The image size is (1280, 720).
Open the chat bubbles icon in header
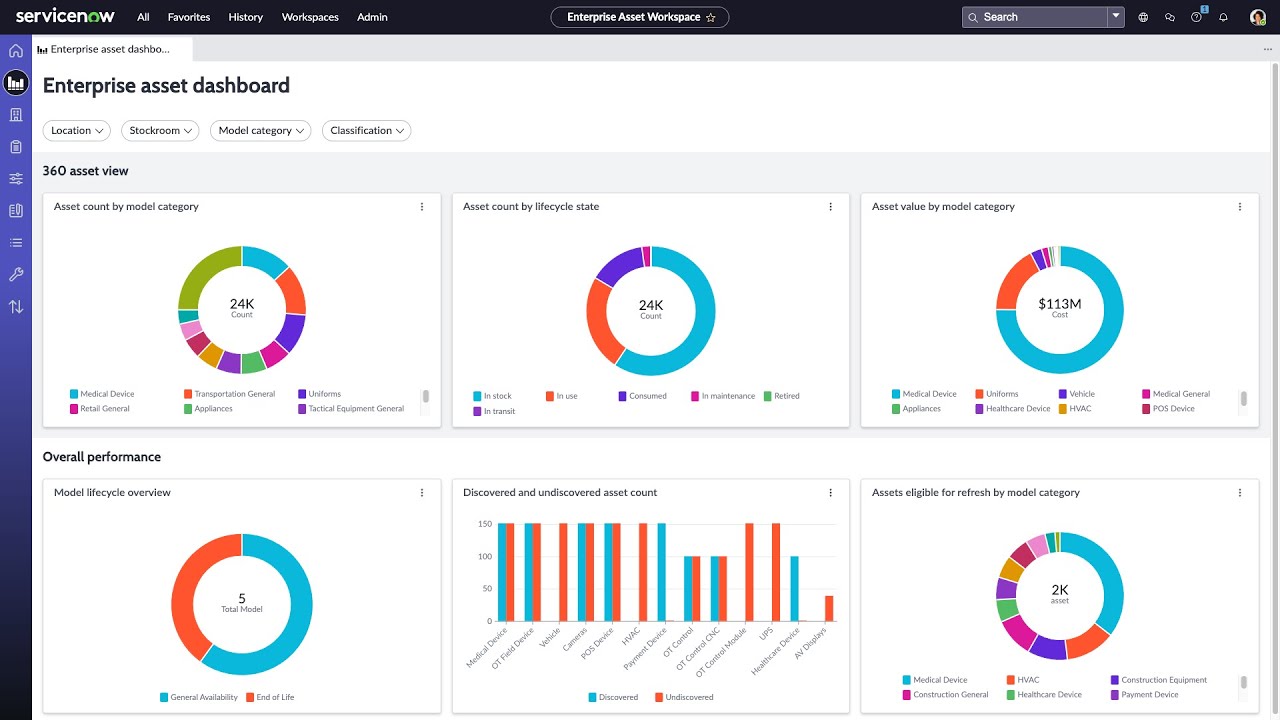point(1170,17)
